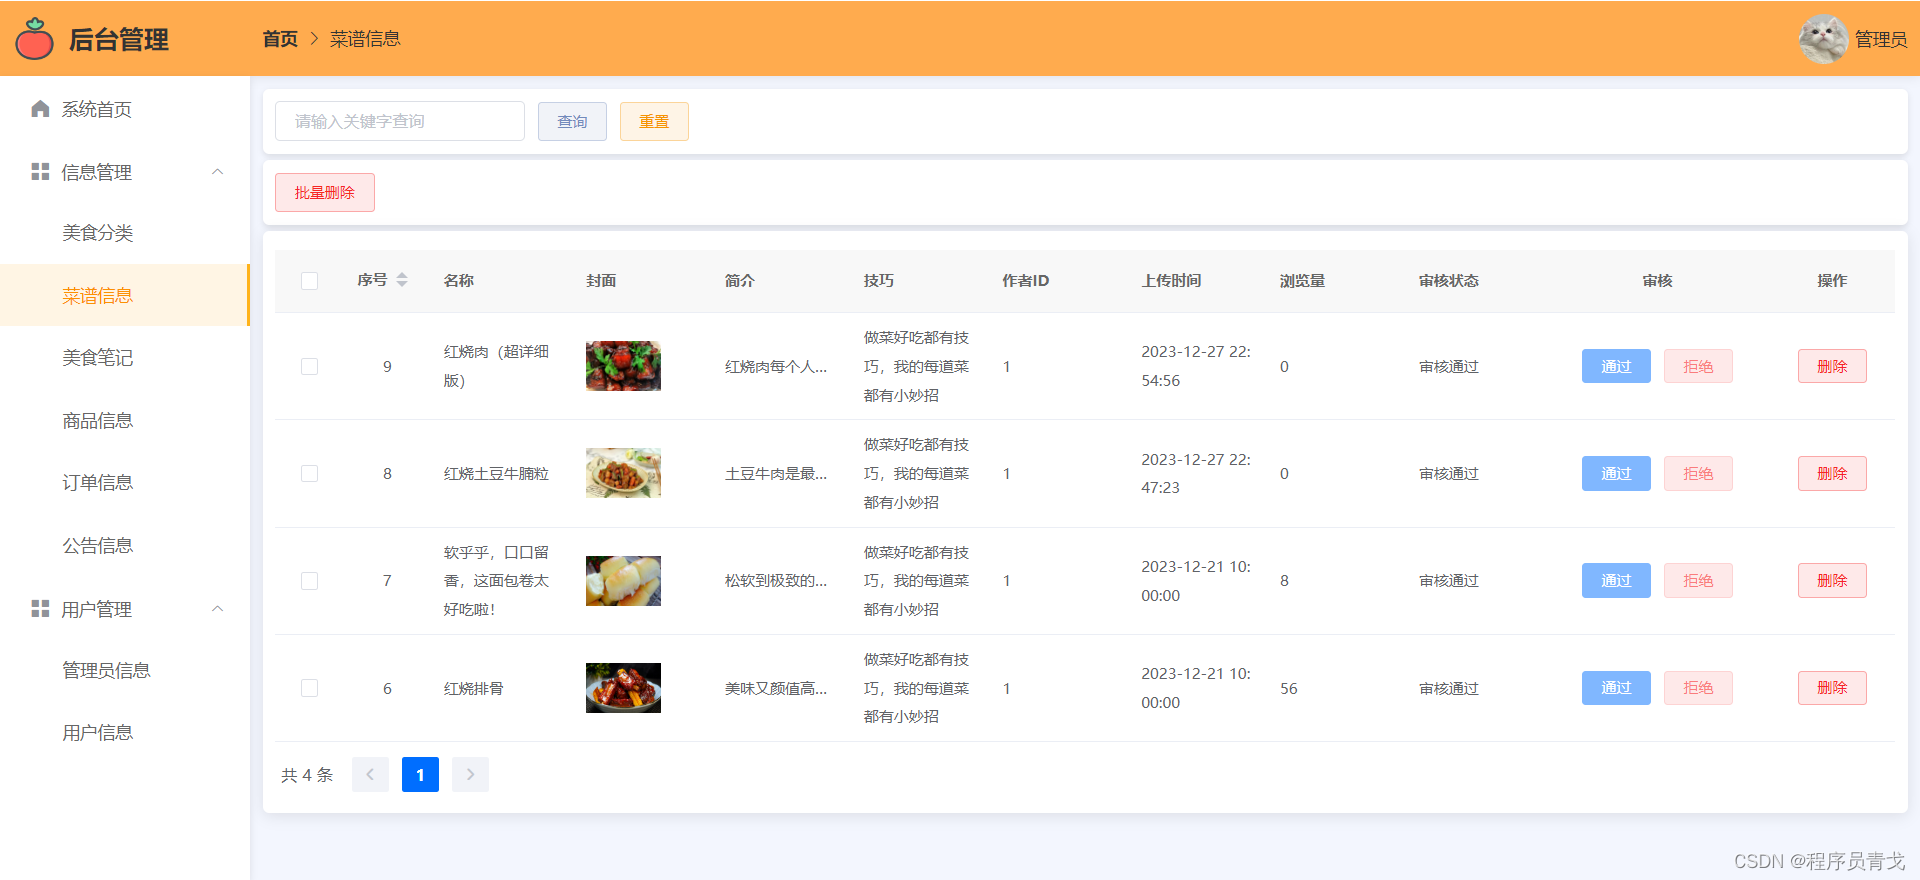Screen dimensions: 1920x880
Task: Collapse the 信息管理 menu chevron
Action: pos(217,172)
